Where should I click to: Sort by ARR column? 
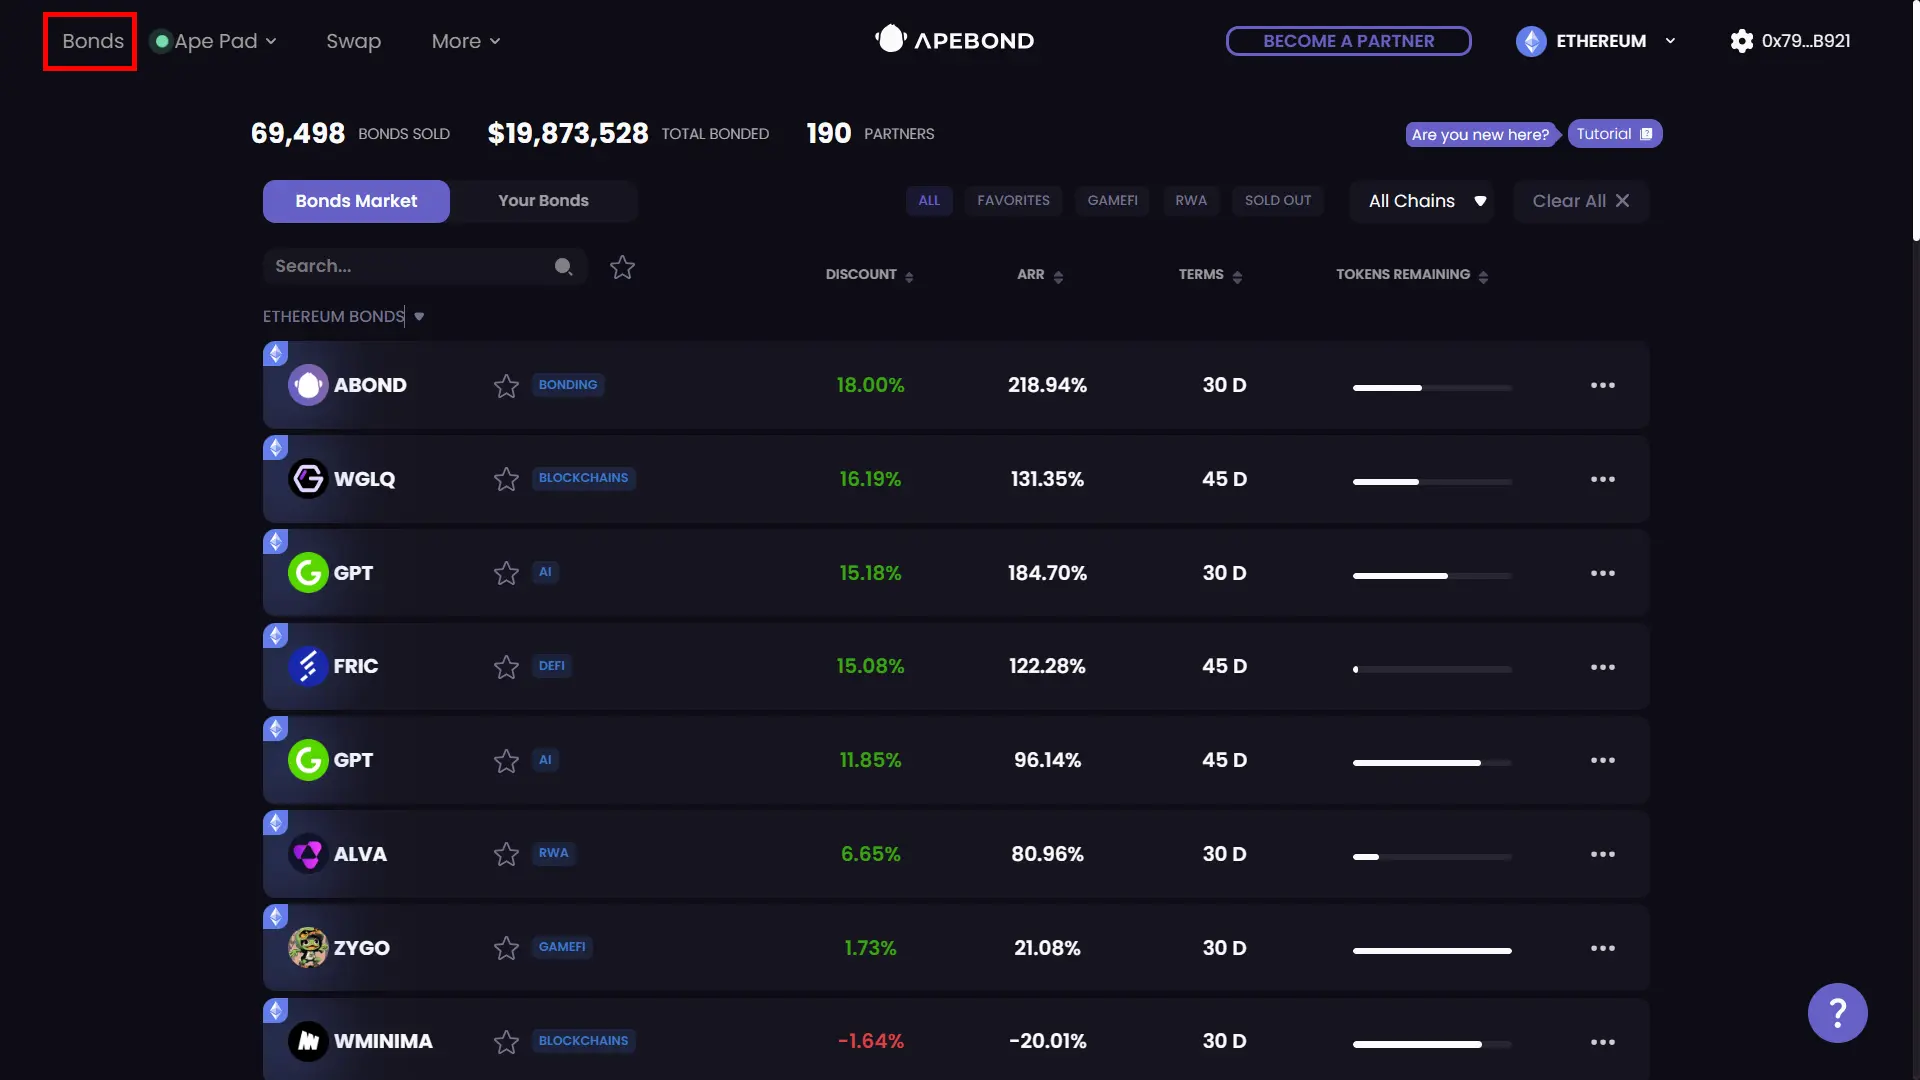click(1040, 275)
